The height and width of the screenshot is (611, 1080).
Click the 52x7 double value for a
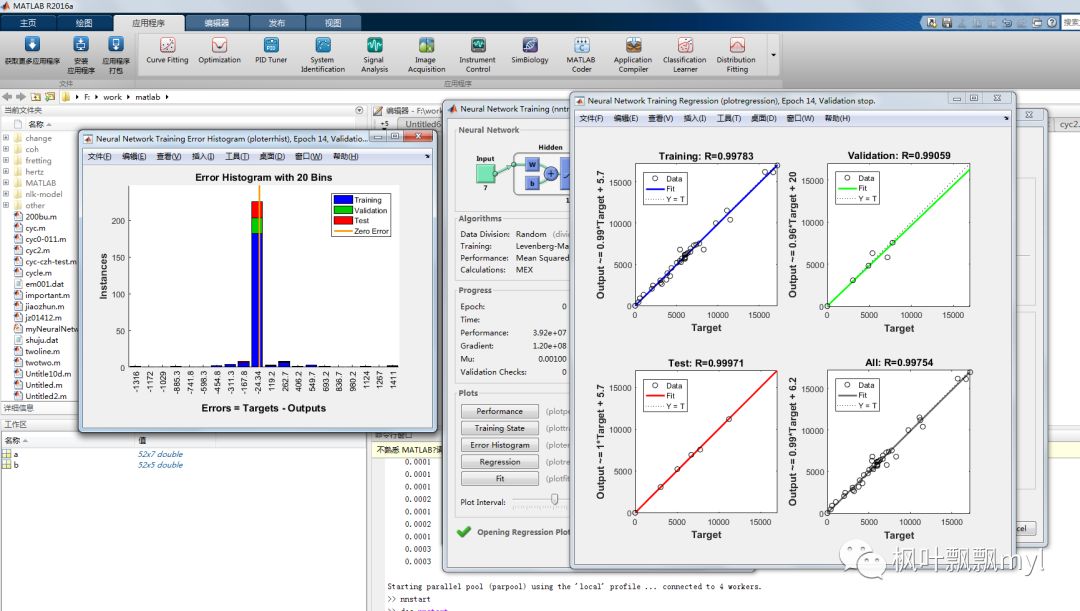tap(160, 454)
